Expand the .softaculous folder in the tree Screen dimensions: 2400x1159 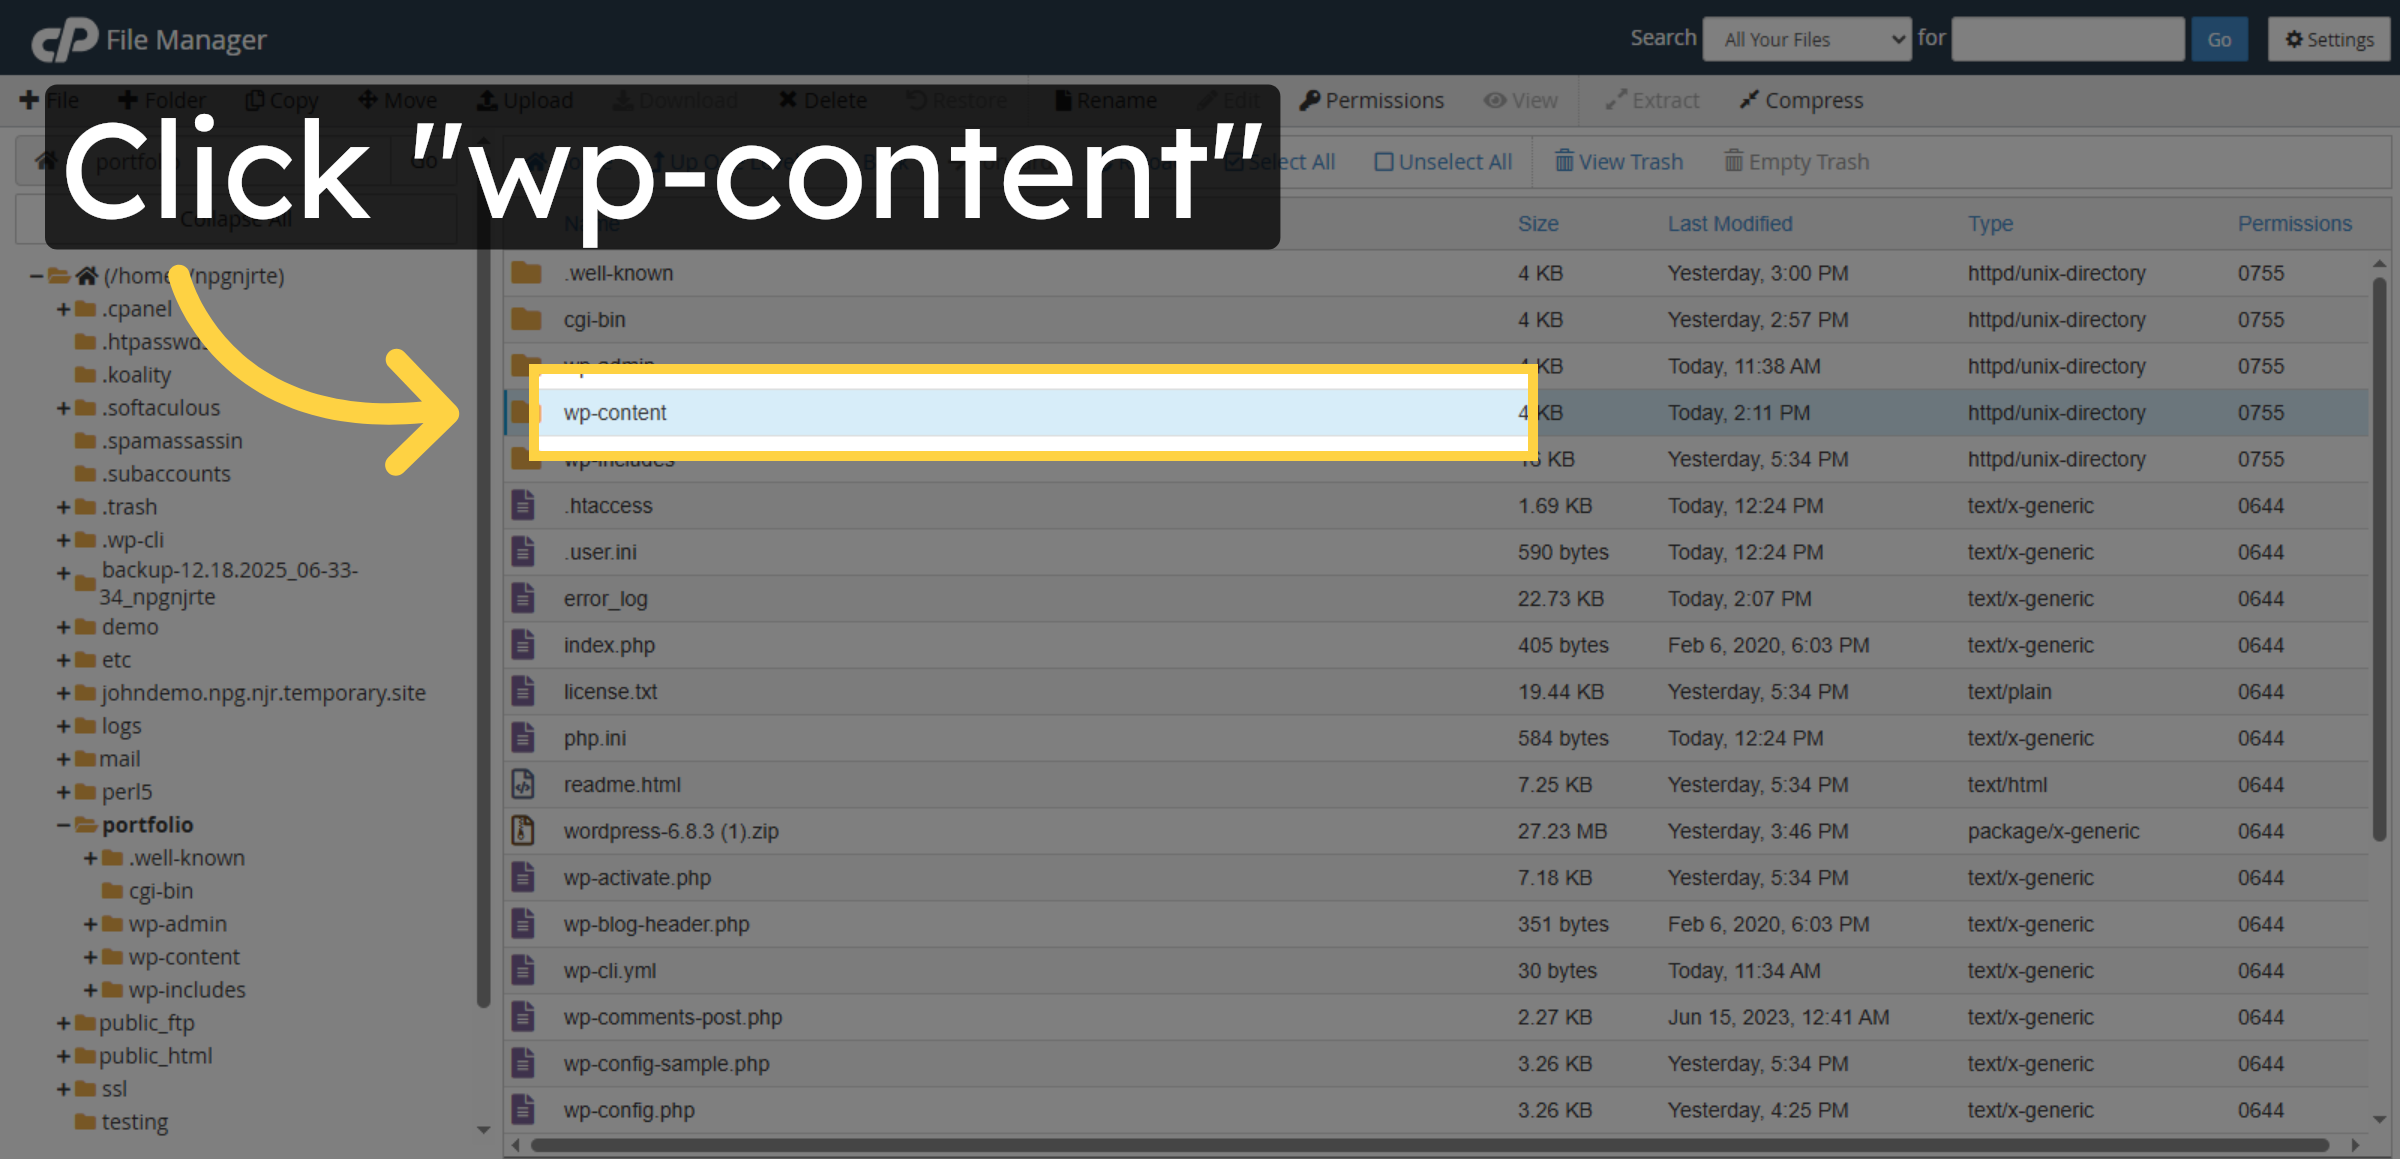[62, 407]
